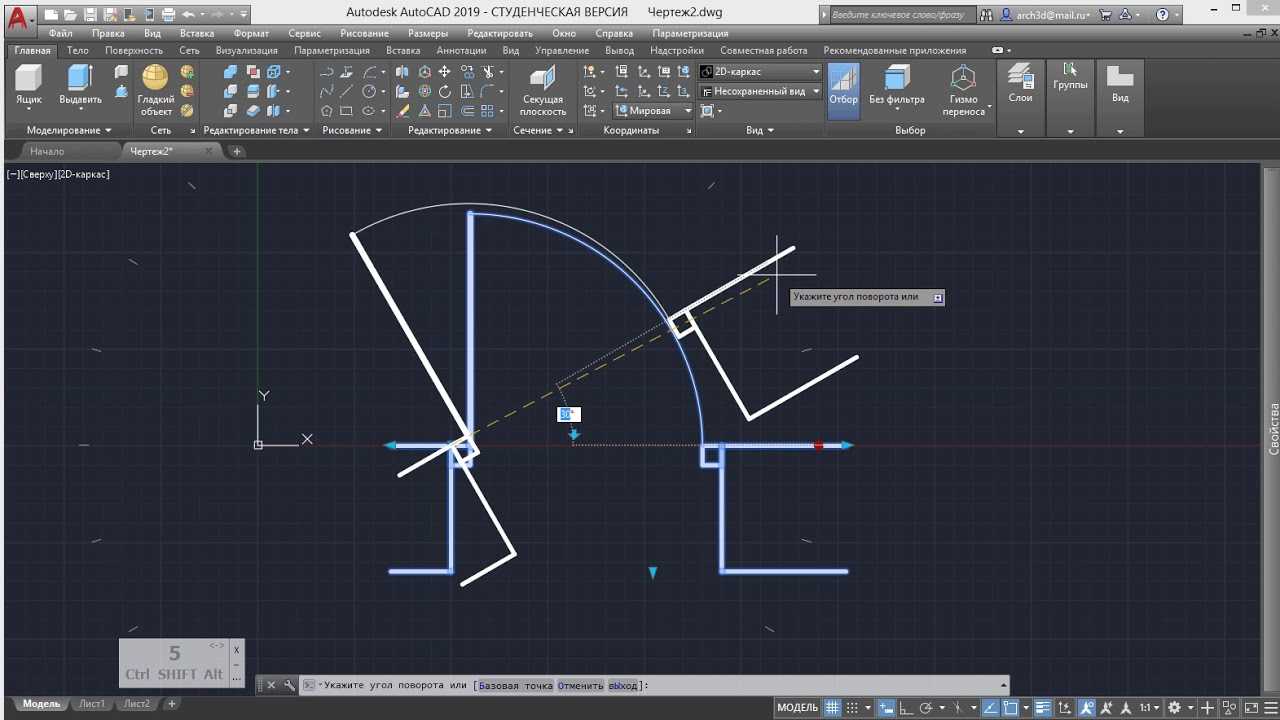Select the Polygon tool in Рисование panel

[x=326, y=111]
